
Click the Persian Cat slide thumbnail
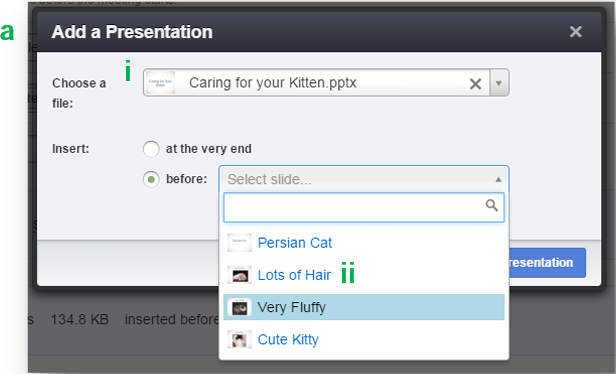pyautogui.click(x=239, y=242)
